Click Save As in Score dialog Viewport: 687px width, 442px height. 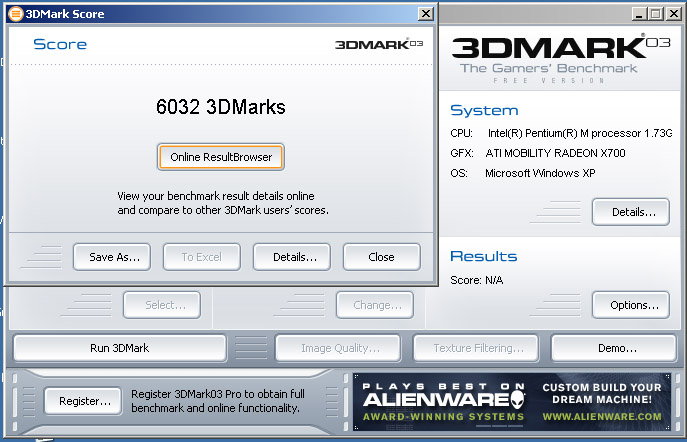pyautogui.click(x=112, y=257)
